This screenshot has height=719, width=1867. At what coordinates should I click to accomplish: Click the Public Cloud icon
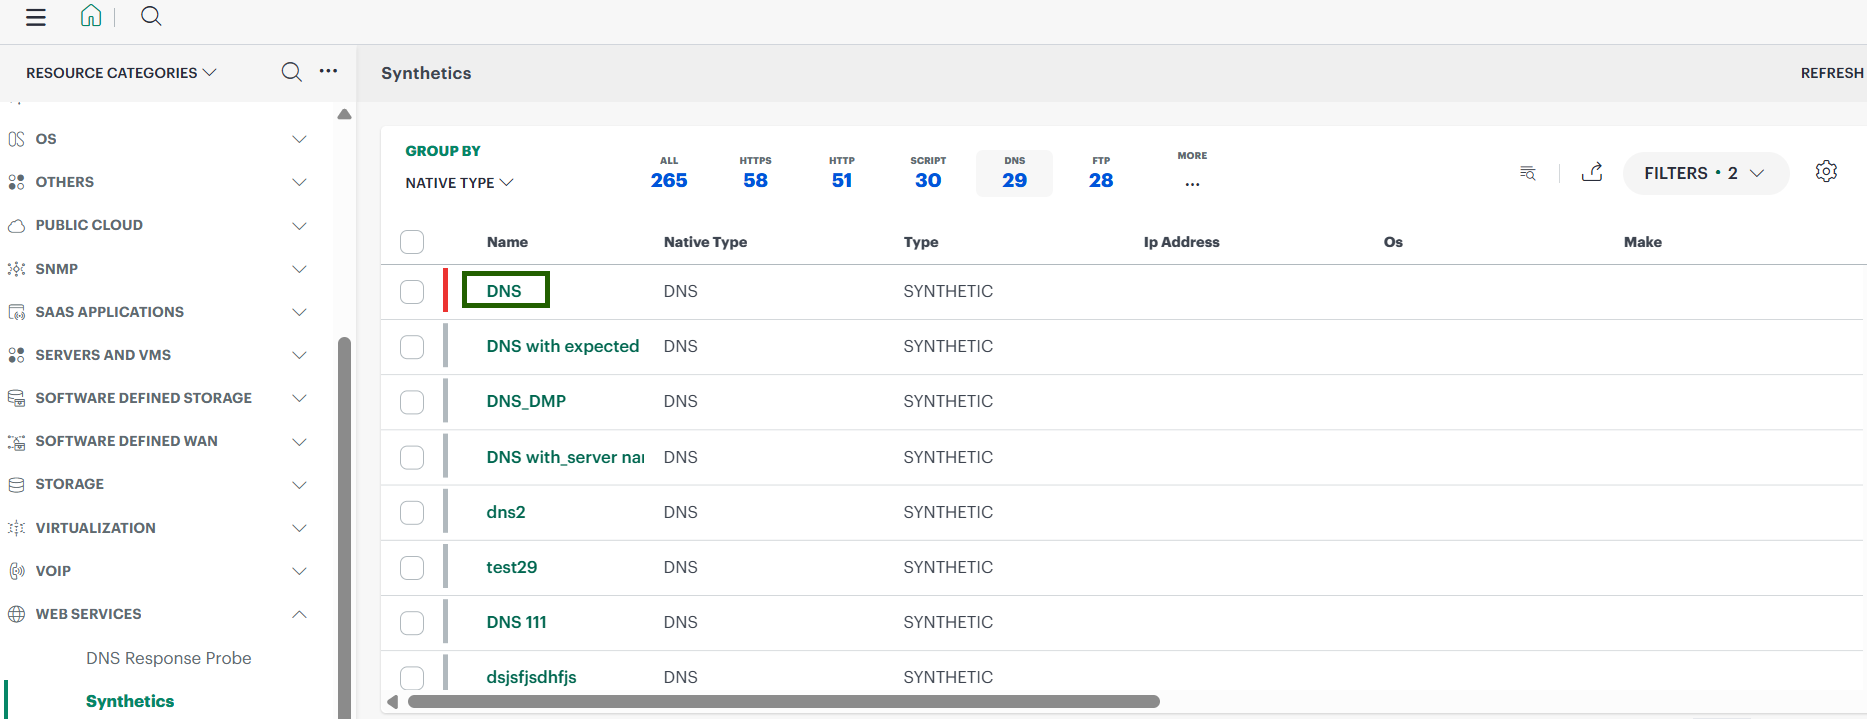(x=16, y=225)
